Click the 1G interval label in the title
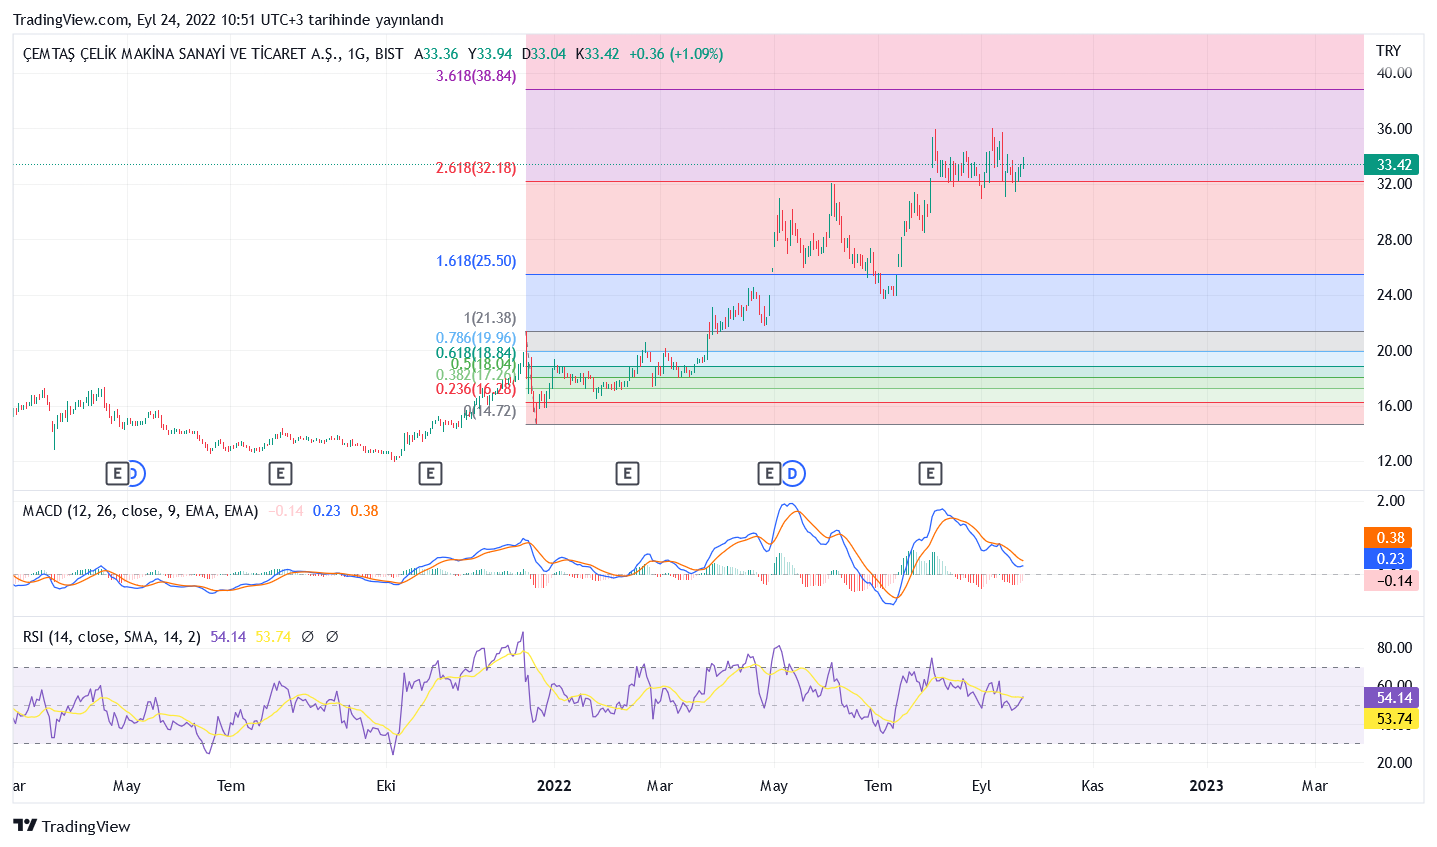Screen dimensions: 1437x847 [357, 54]
